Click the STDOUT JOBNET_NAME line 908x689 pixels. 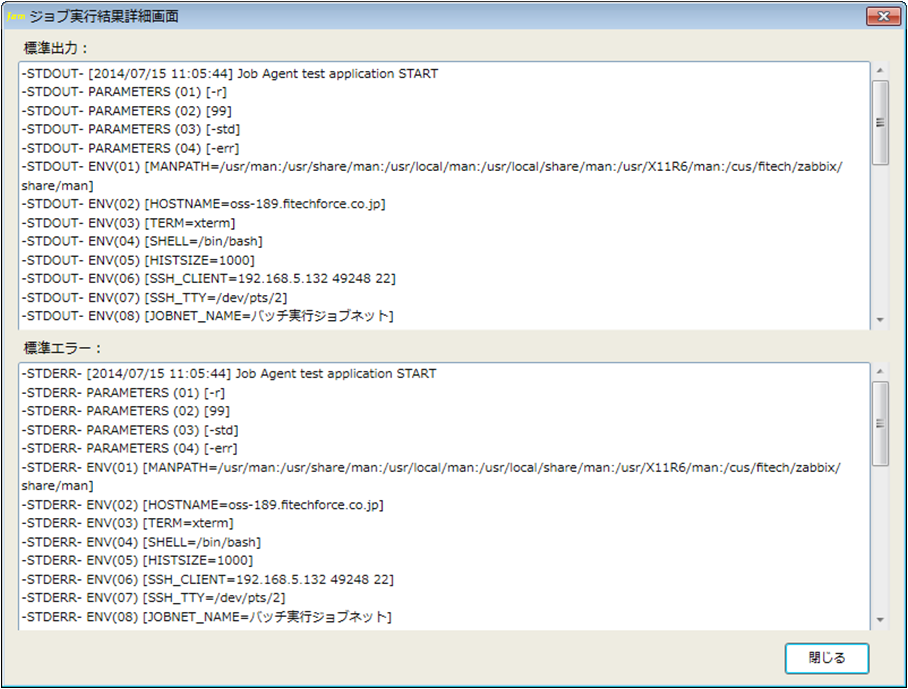[208, 316]
